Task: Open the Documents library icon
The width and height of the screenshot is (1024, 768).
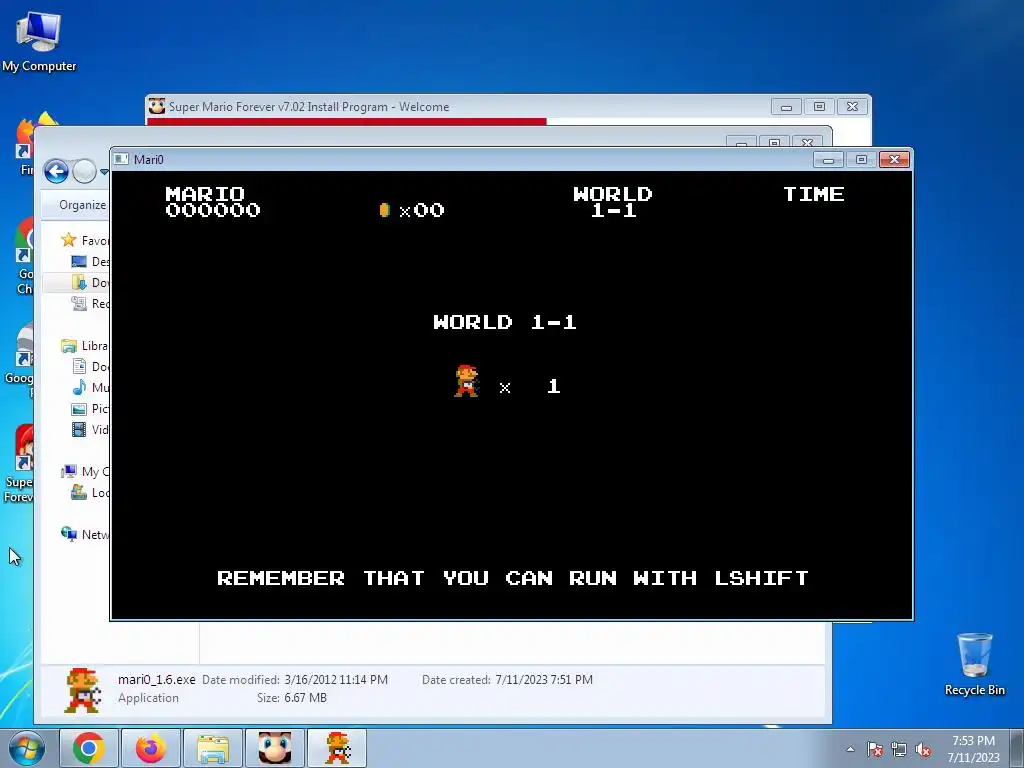Action: click(79, 366)
